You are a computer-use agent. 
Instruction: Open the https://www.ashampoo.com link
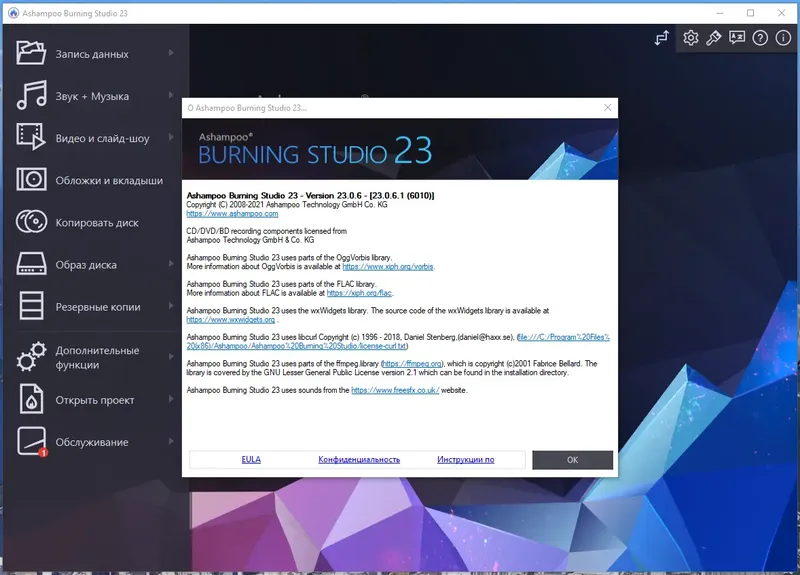pyautogui.click(x=232, y=214)
